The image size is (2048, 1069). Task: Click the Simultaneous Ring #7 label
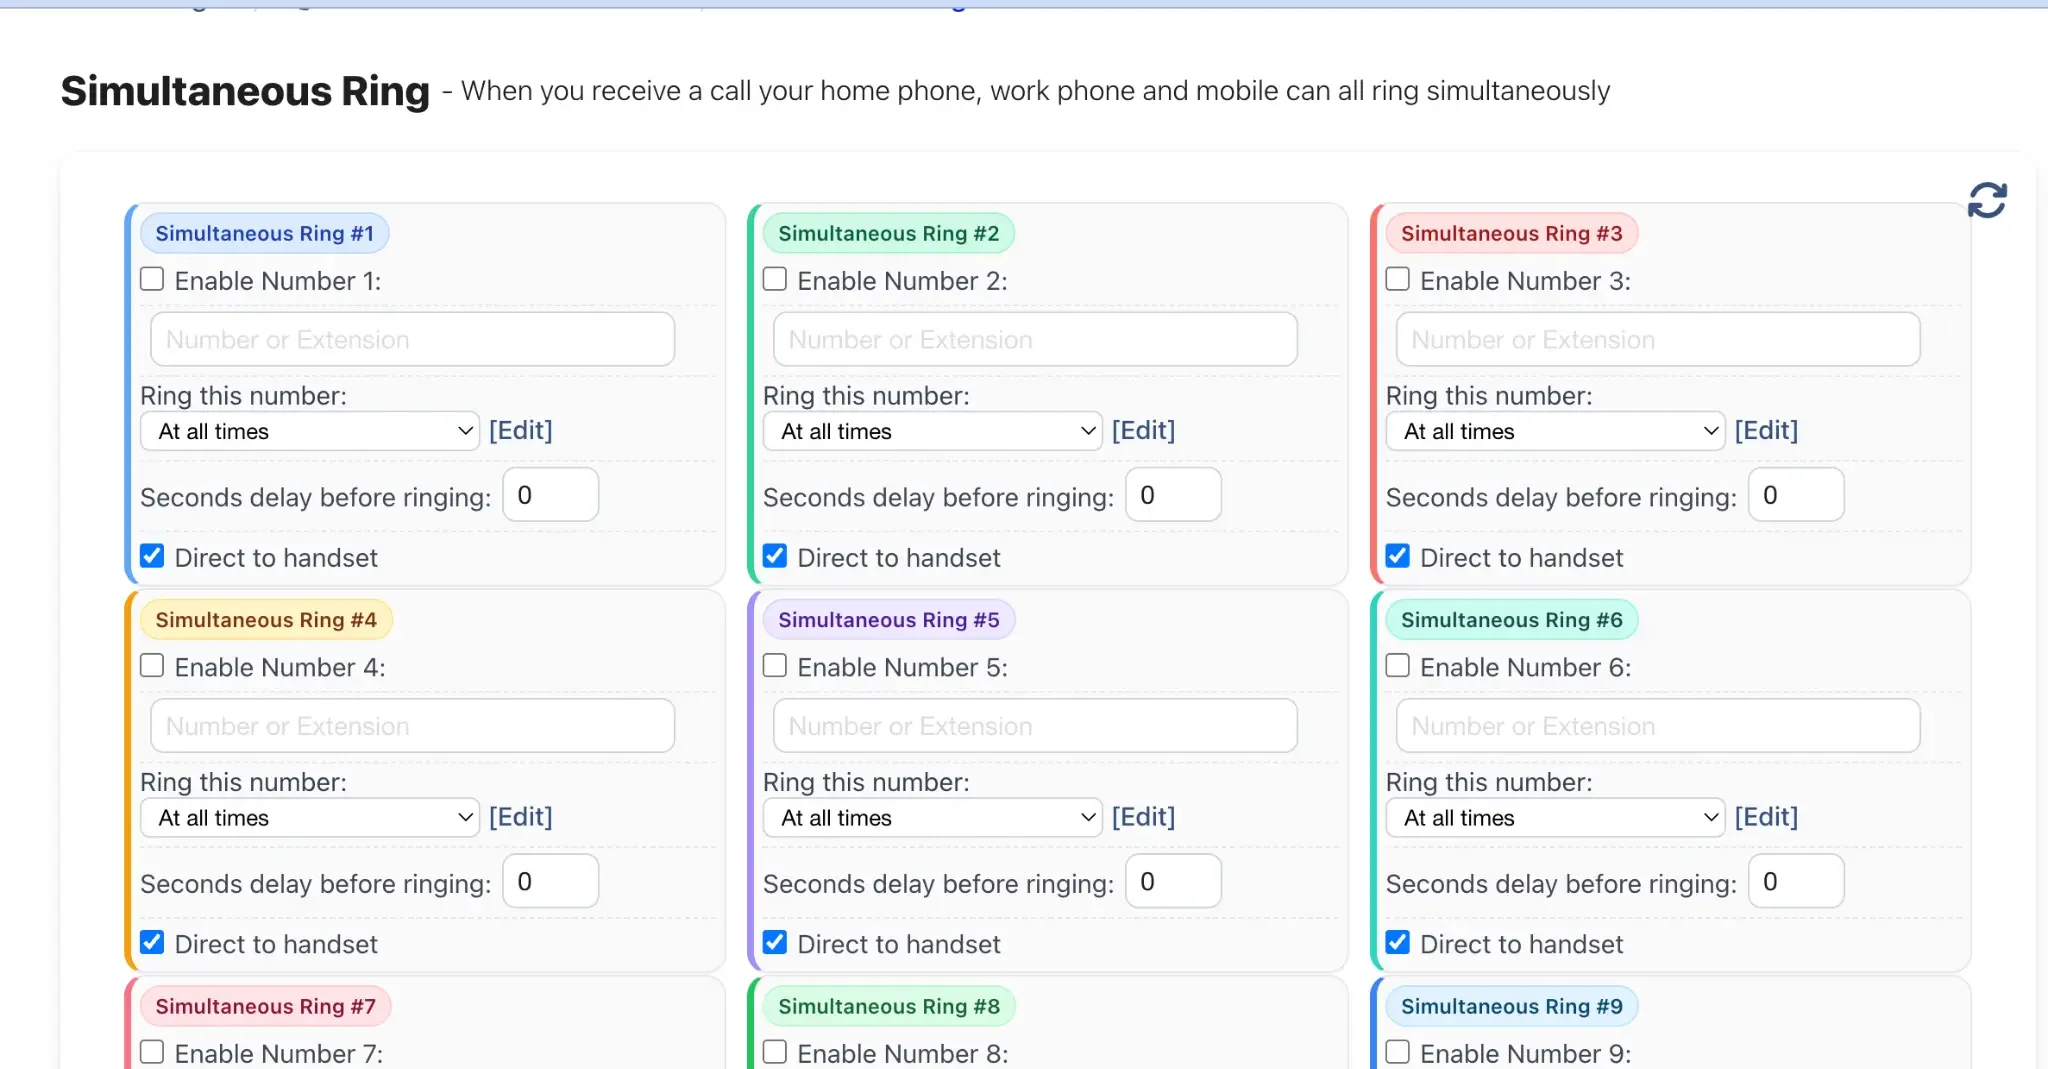pyautogui.click(x=265, y=1006)
